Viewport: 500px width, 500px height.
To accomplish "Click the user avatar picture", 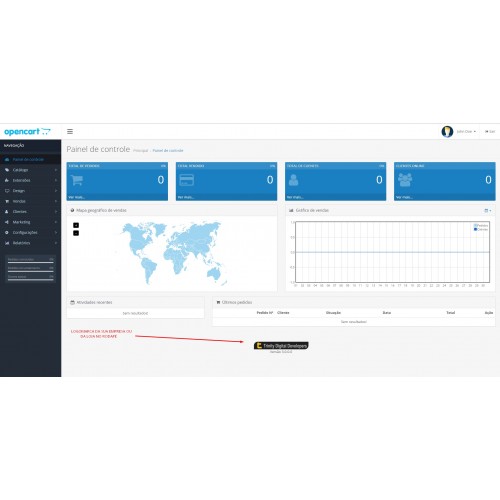I will point(447,132).
